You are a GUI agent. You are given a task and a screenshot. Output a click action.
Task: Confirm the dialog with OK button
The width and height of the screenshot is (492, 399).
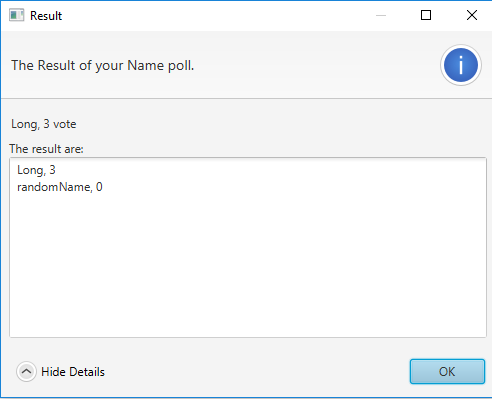coord(447,371)
